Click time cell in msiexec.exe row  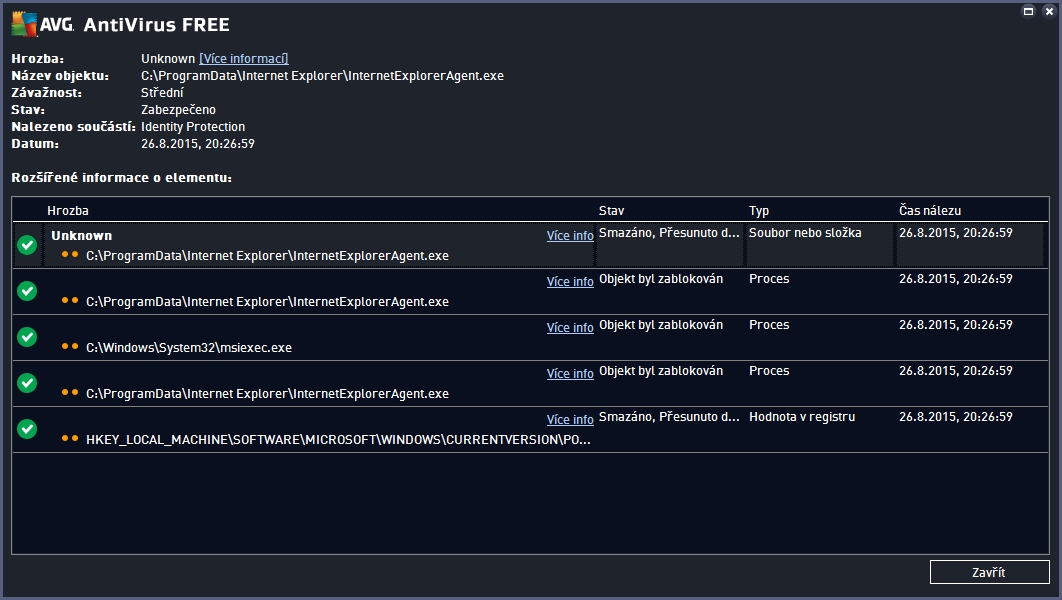click(x=956, y=325)
